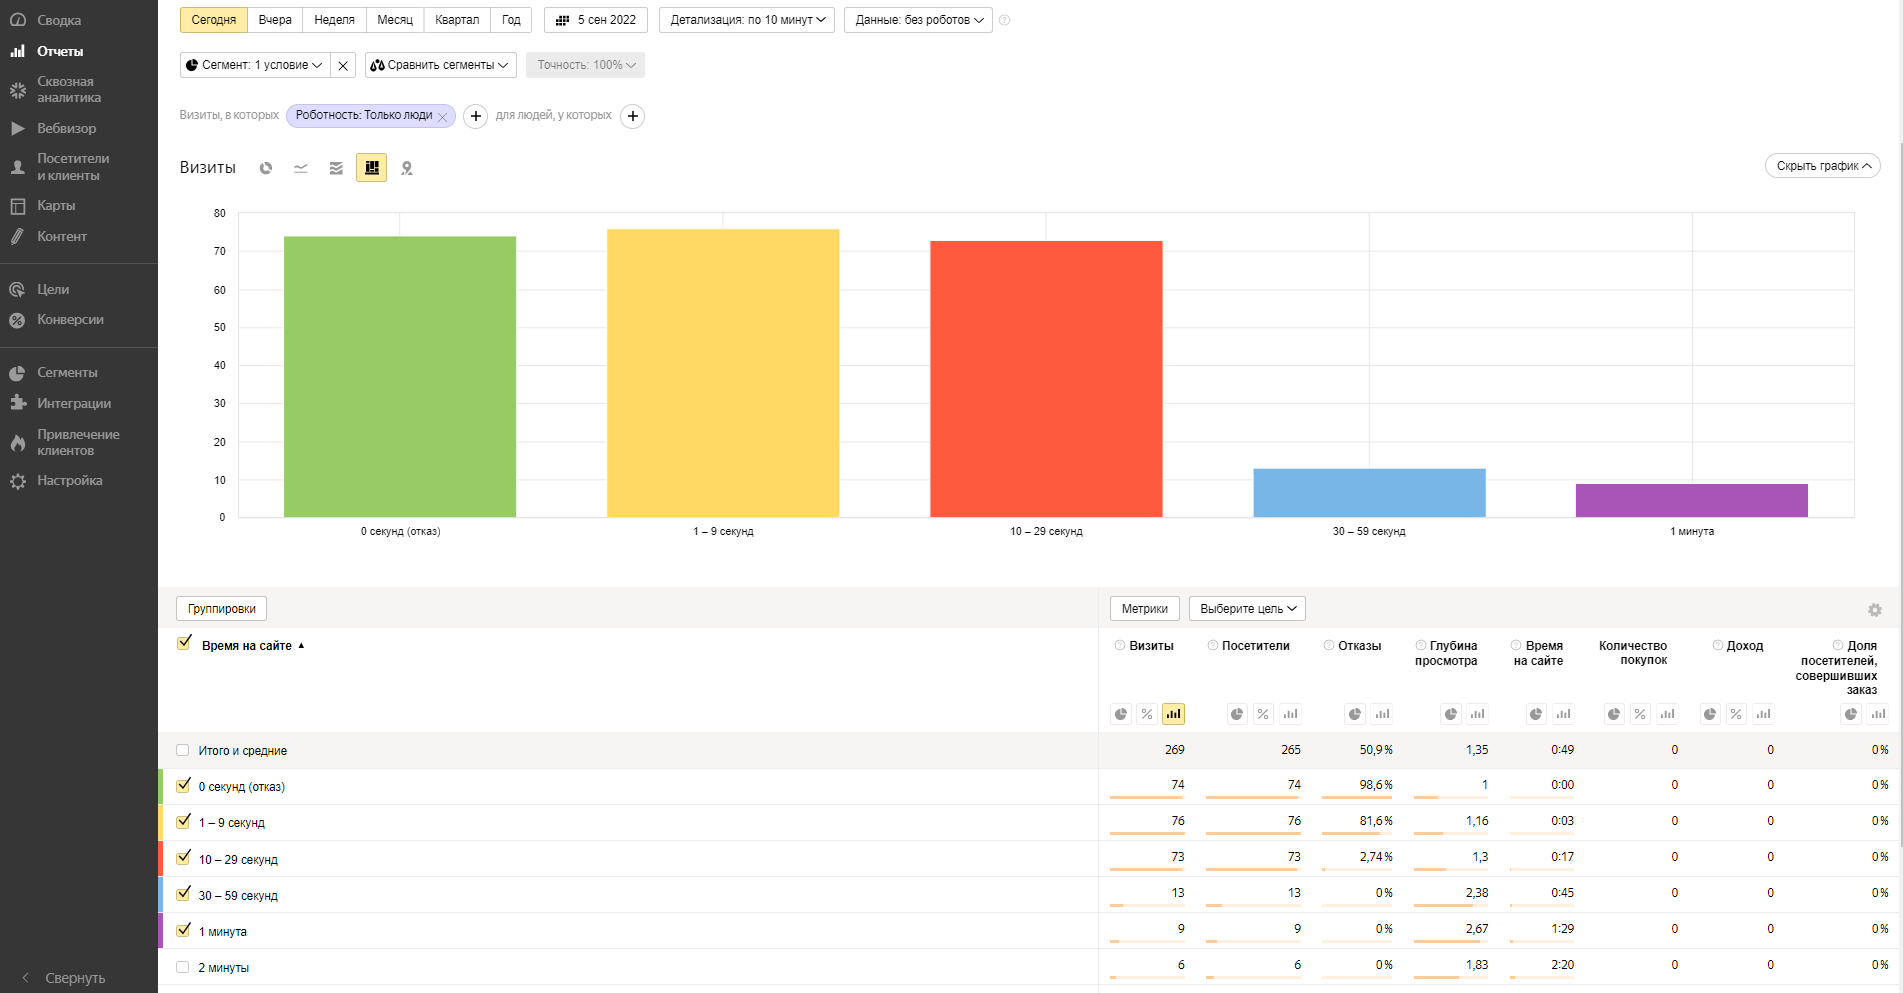Open table settings gear icon
This screenshot has height=993, width=1903.
1875,610
